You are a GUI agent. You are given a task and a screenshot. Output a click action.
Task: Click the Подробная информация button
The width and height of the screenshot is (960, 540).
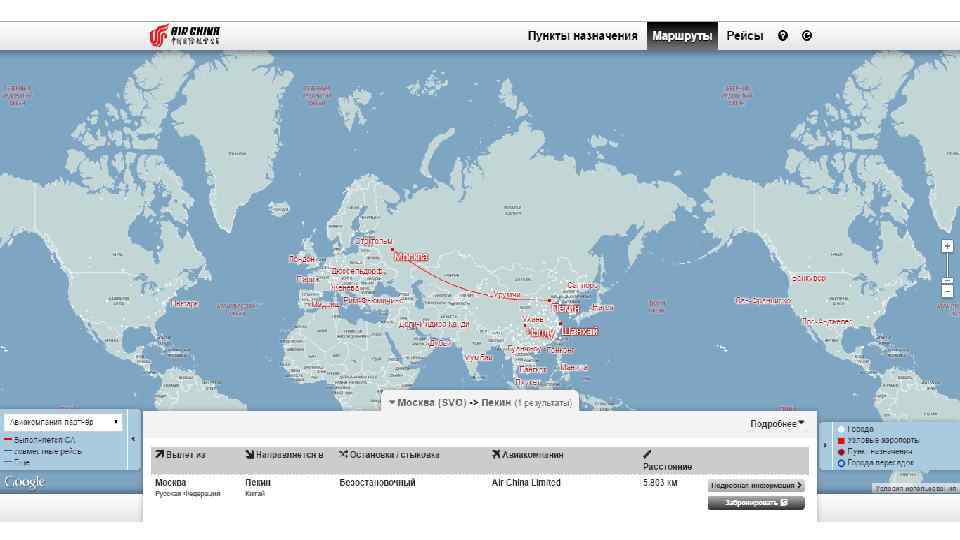pyautogui.click(x=756, y=486)
